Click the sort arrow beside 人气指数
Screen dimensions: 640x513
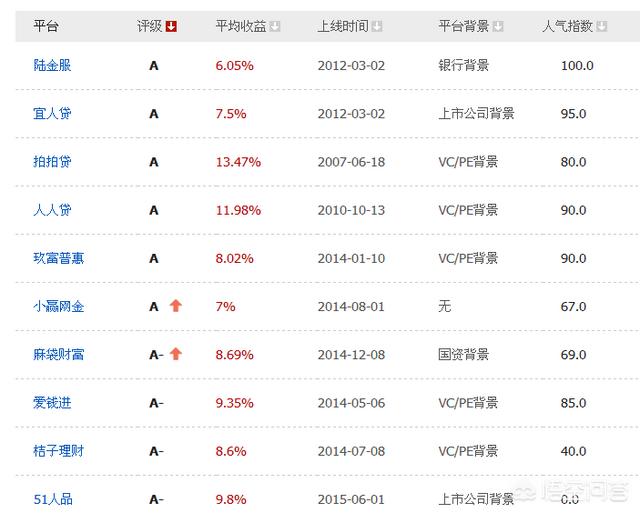[x=601, y=26]
